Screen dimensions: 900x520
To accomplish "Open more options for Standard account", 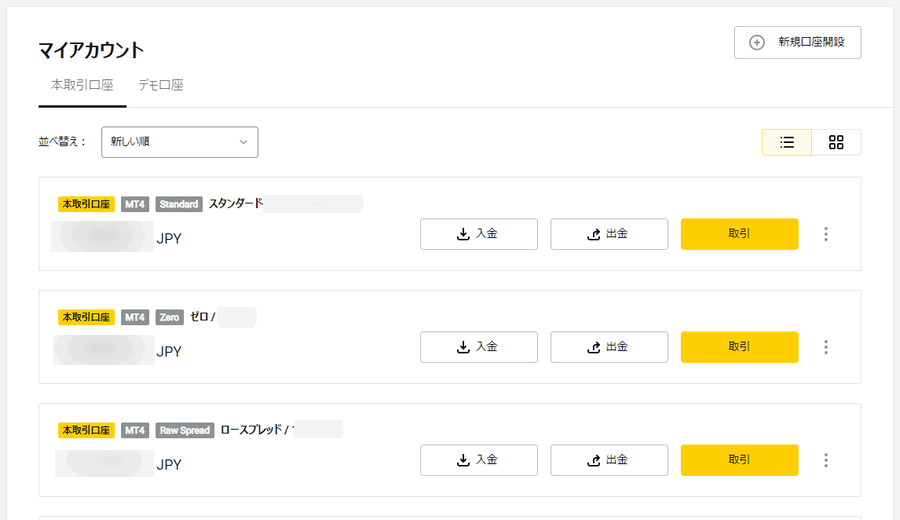I will coord(826,234).
